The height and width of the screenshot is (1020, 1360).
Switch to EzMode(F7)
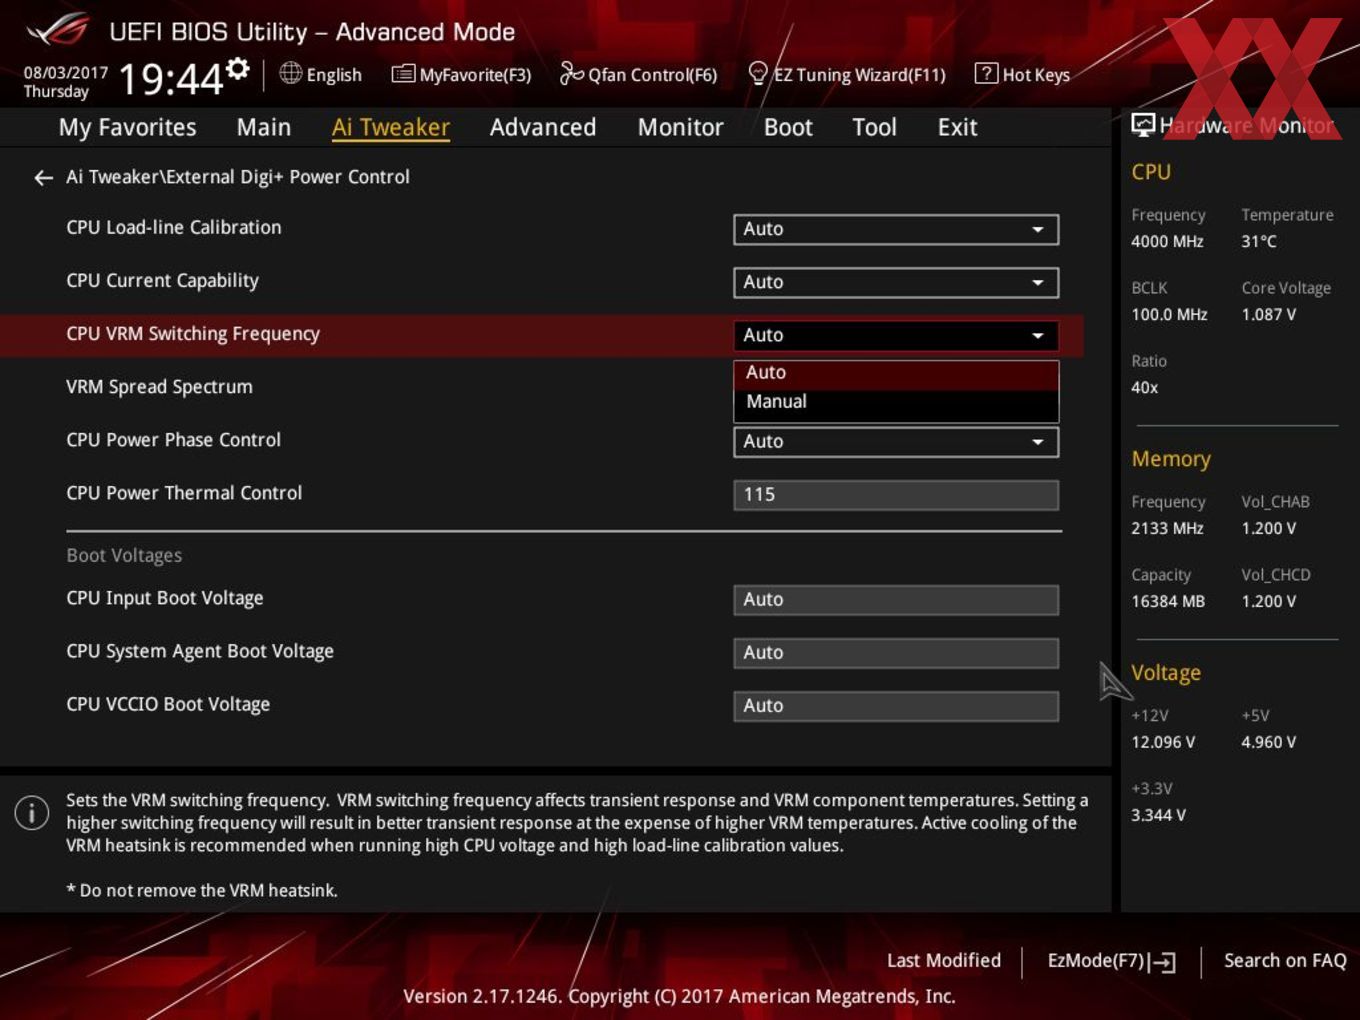1111,961
